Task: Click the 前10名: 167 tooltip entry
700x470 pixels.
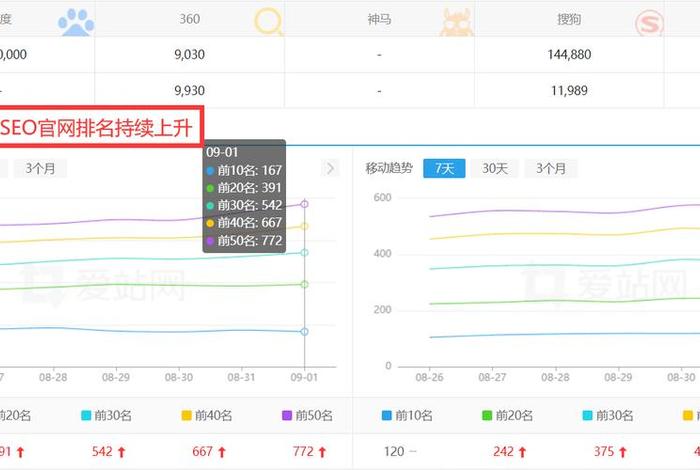Action: tap(244, 170)
